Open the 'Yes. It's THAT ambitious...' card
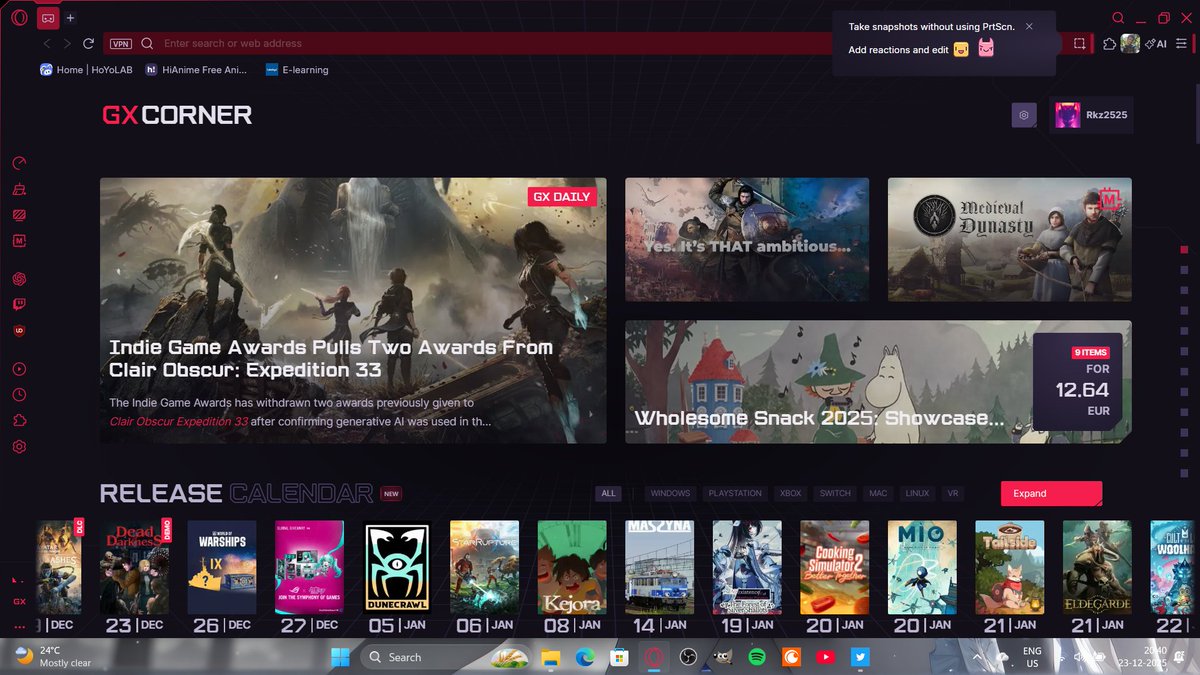Screen dimensions: 1200x675 point(747,240)
